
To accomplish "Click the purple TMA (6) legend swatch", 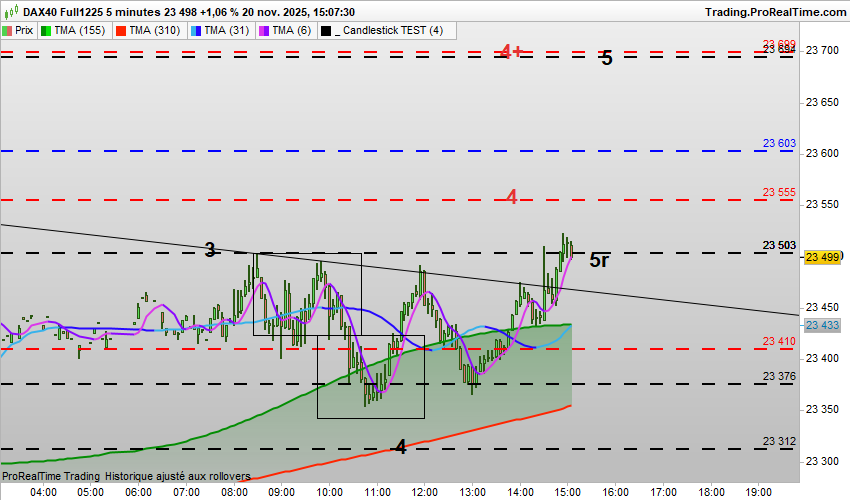I will (x=264, y=31).
